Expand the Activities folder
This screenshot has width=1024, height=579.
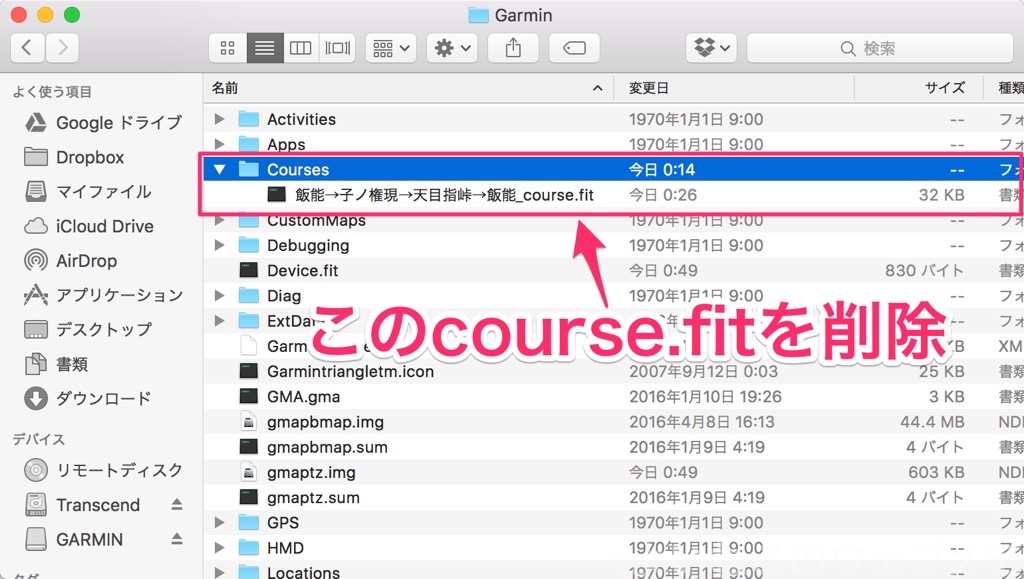pos(220,119)
